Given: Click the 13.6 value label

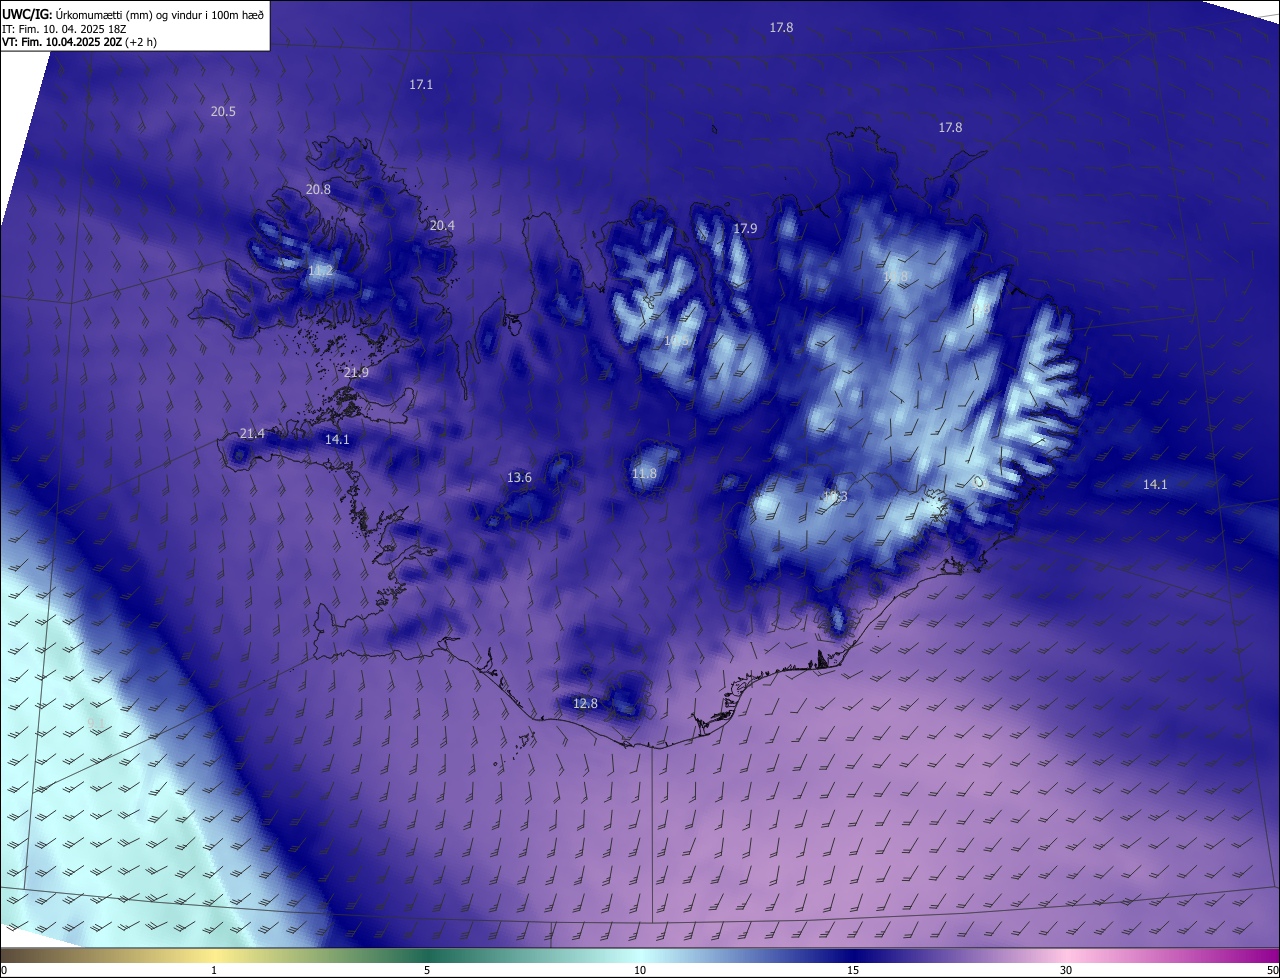Looking at the screenshot, I should click(x=519, y=478).
